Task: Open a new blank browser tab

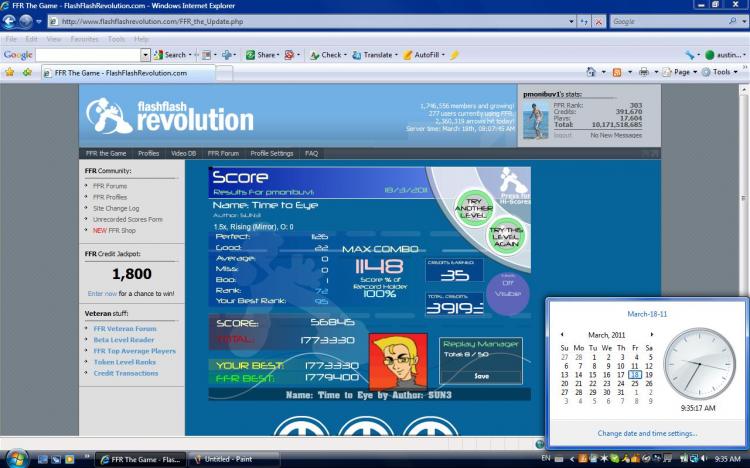Action: [224, 73]
